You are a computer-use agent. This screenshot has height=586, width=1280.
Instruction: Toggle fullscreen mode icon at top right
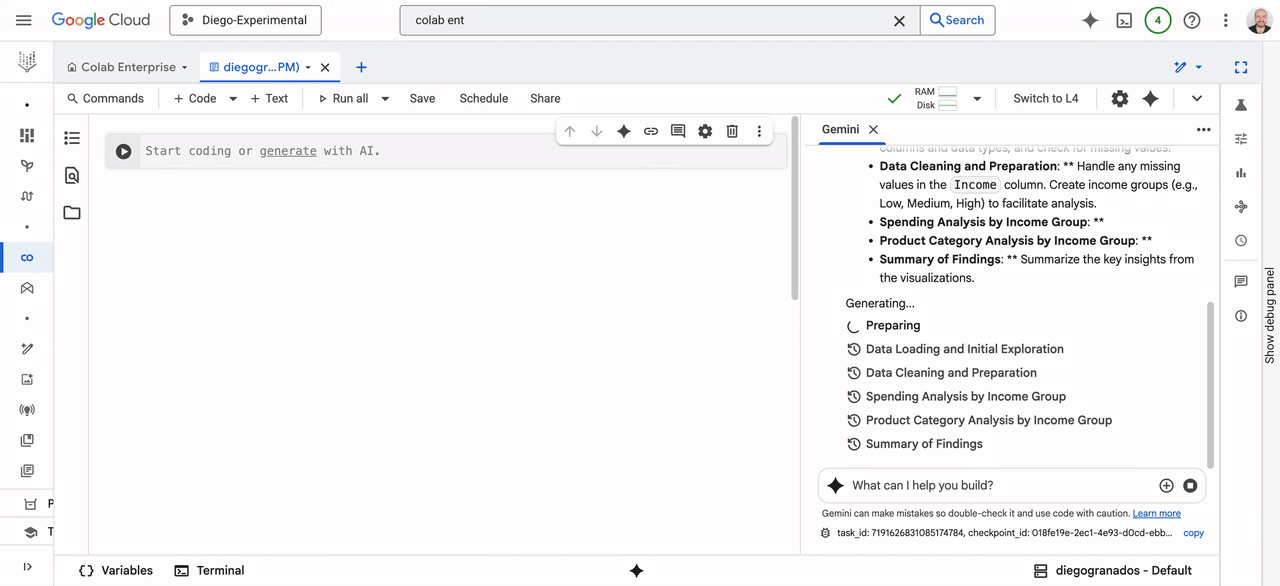1241,67
